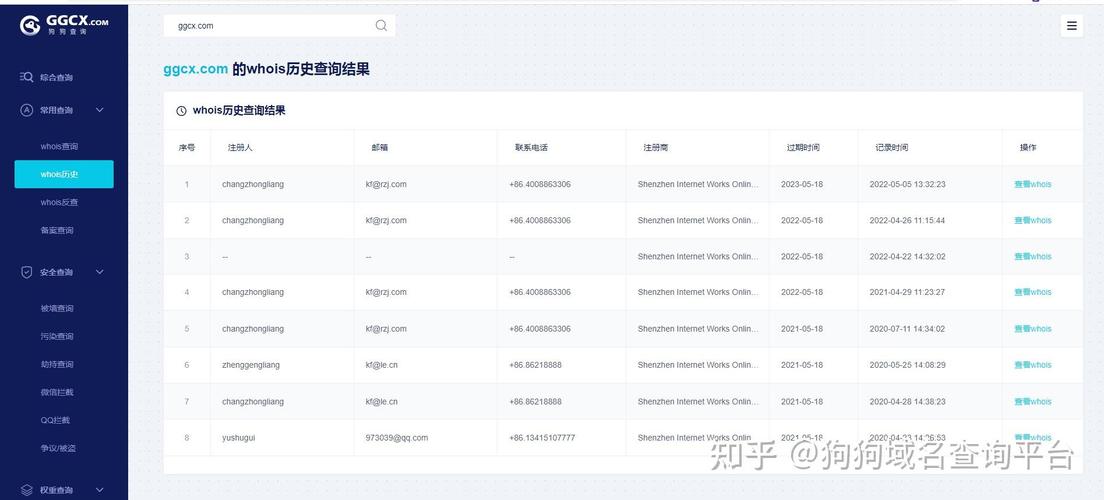Click record time 2020-05-25 14:08:29

click(907, 365)
